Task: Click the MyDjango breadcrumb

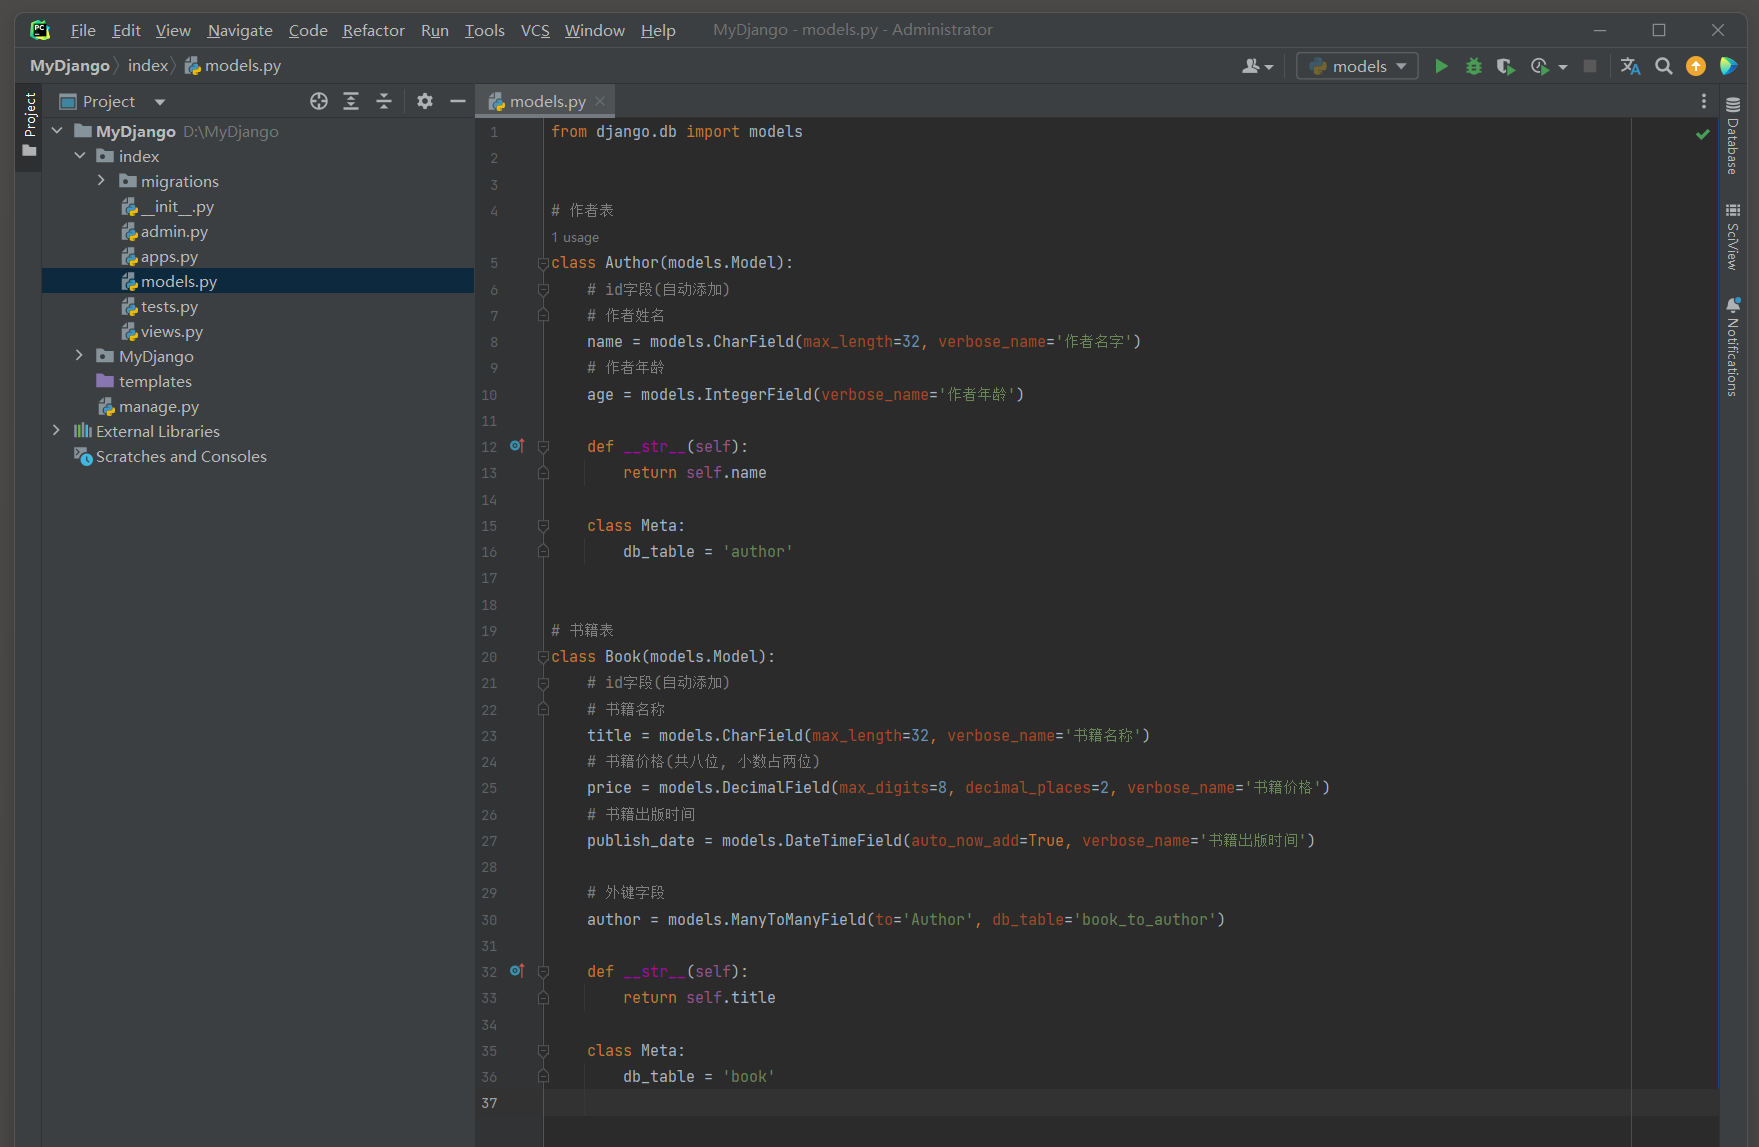Action: click(70, 66)
